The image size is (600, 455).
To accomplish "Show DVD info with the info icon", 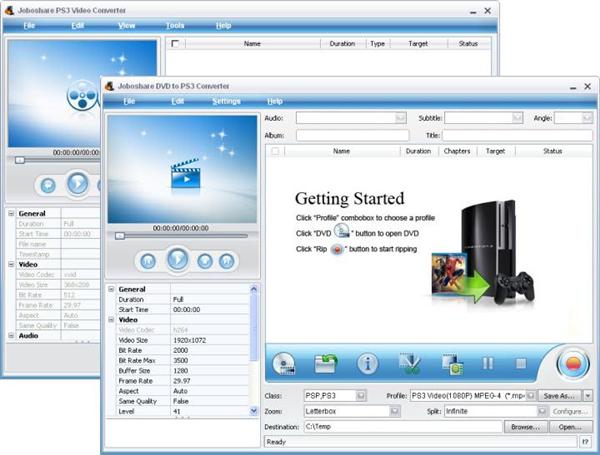I will coord(367,363).
